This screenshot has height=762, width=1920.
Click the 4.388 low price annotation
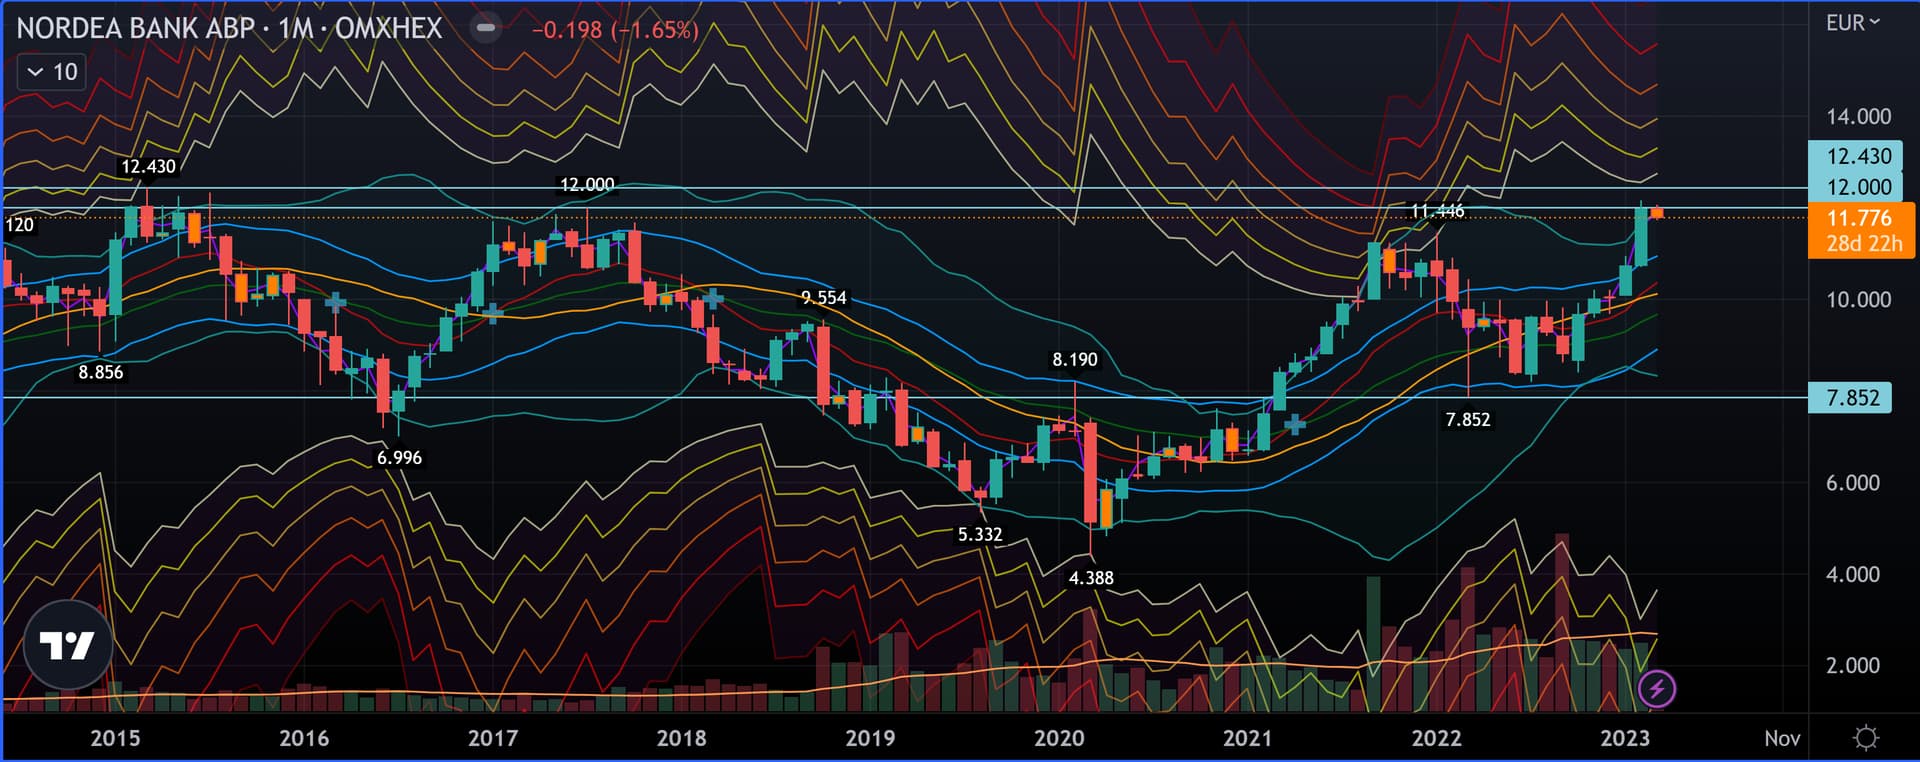(x=1091, y=578)
